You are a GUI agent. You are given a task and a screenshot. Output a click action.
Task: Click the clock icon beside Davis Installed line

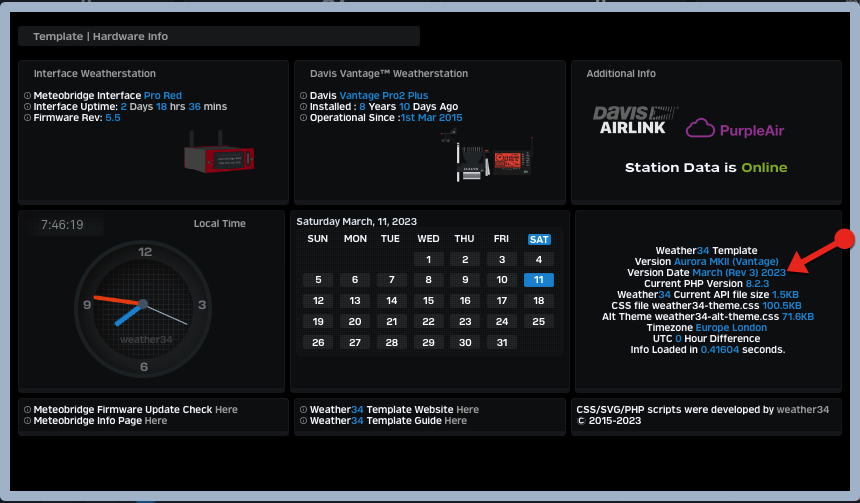(303, 106)
